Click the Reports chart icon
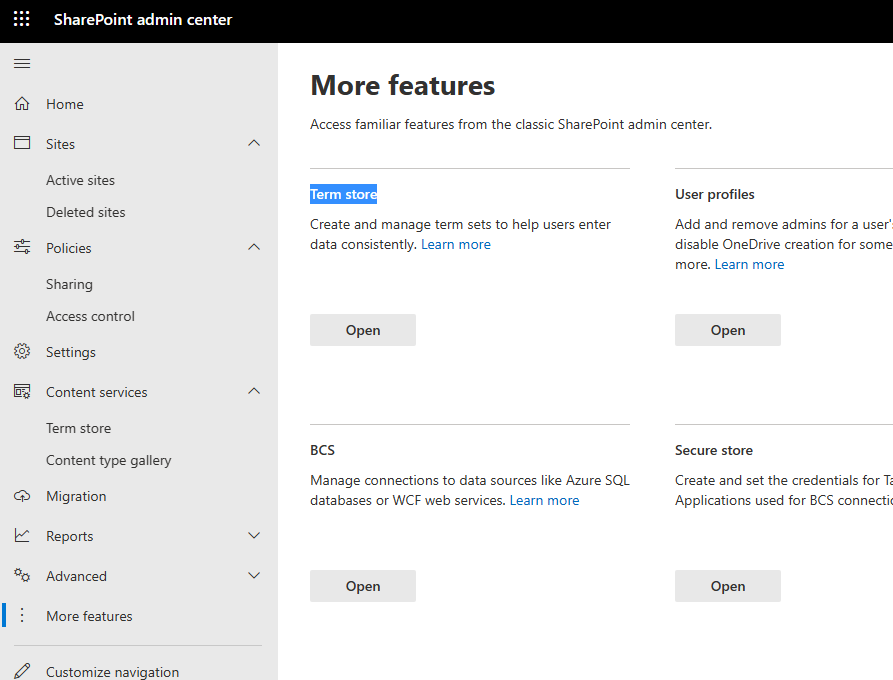893x680 pixels. tap(22, 535)
